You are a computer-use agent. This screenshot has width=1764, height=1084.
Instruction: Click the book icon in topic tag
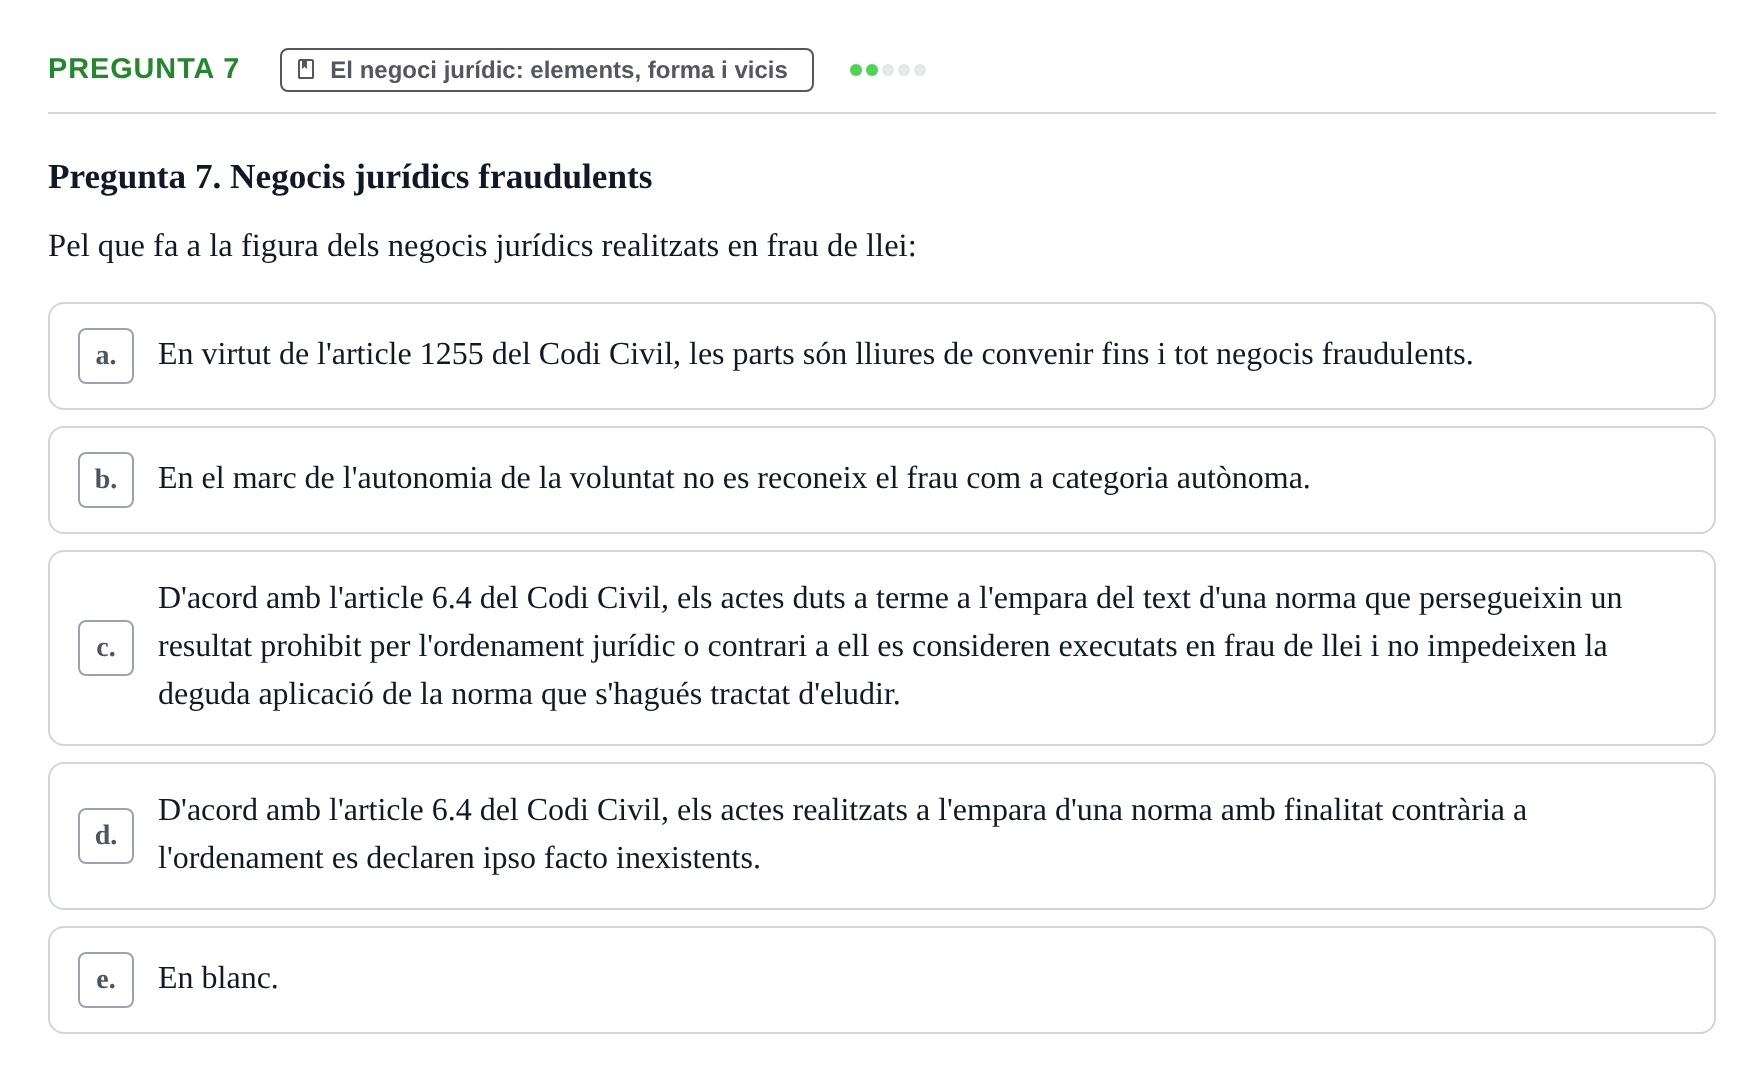click(x=307, y=70)
